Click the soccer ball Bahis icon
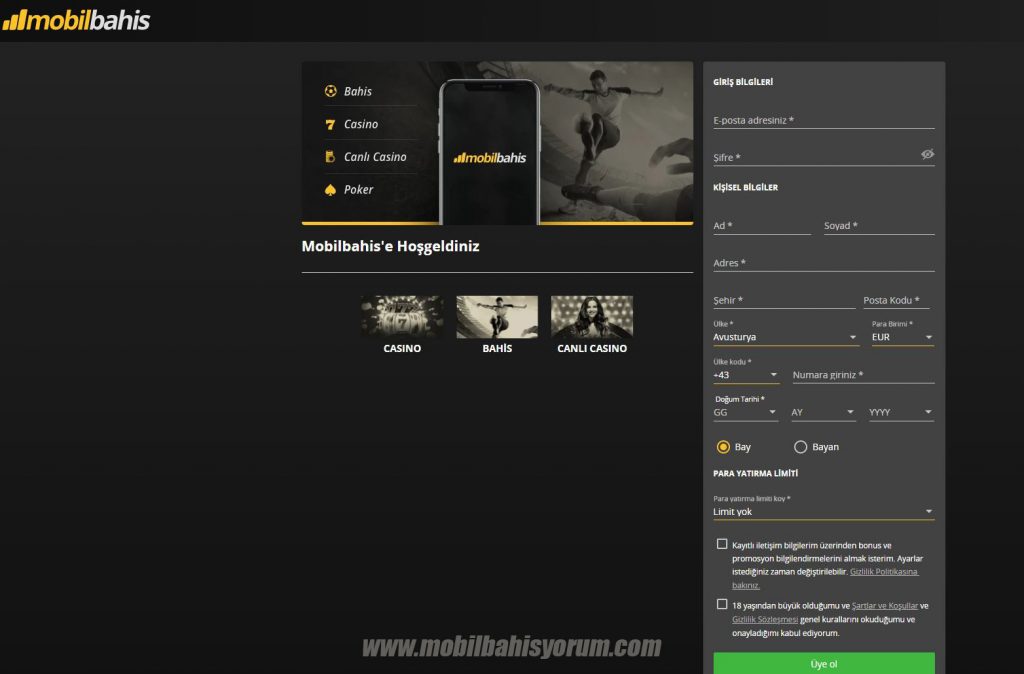The image size is (1024, 674). coord(330,91)
